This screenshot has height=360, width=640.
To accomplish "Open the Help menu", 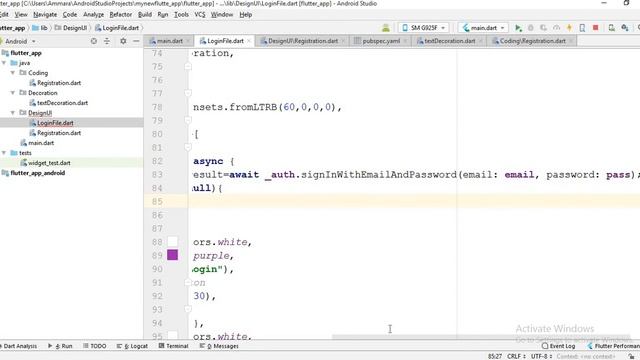I will point(245,15).
